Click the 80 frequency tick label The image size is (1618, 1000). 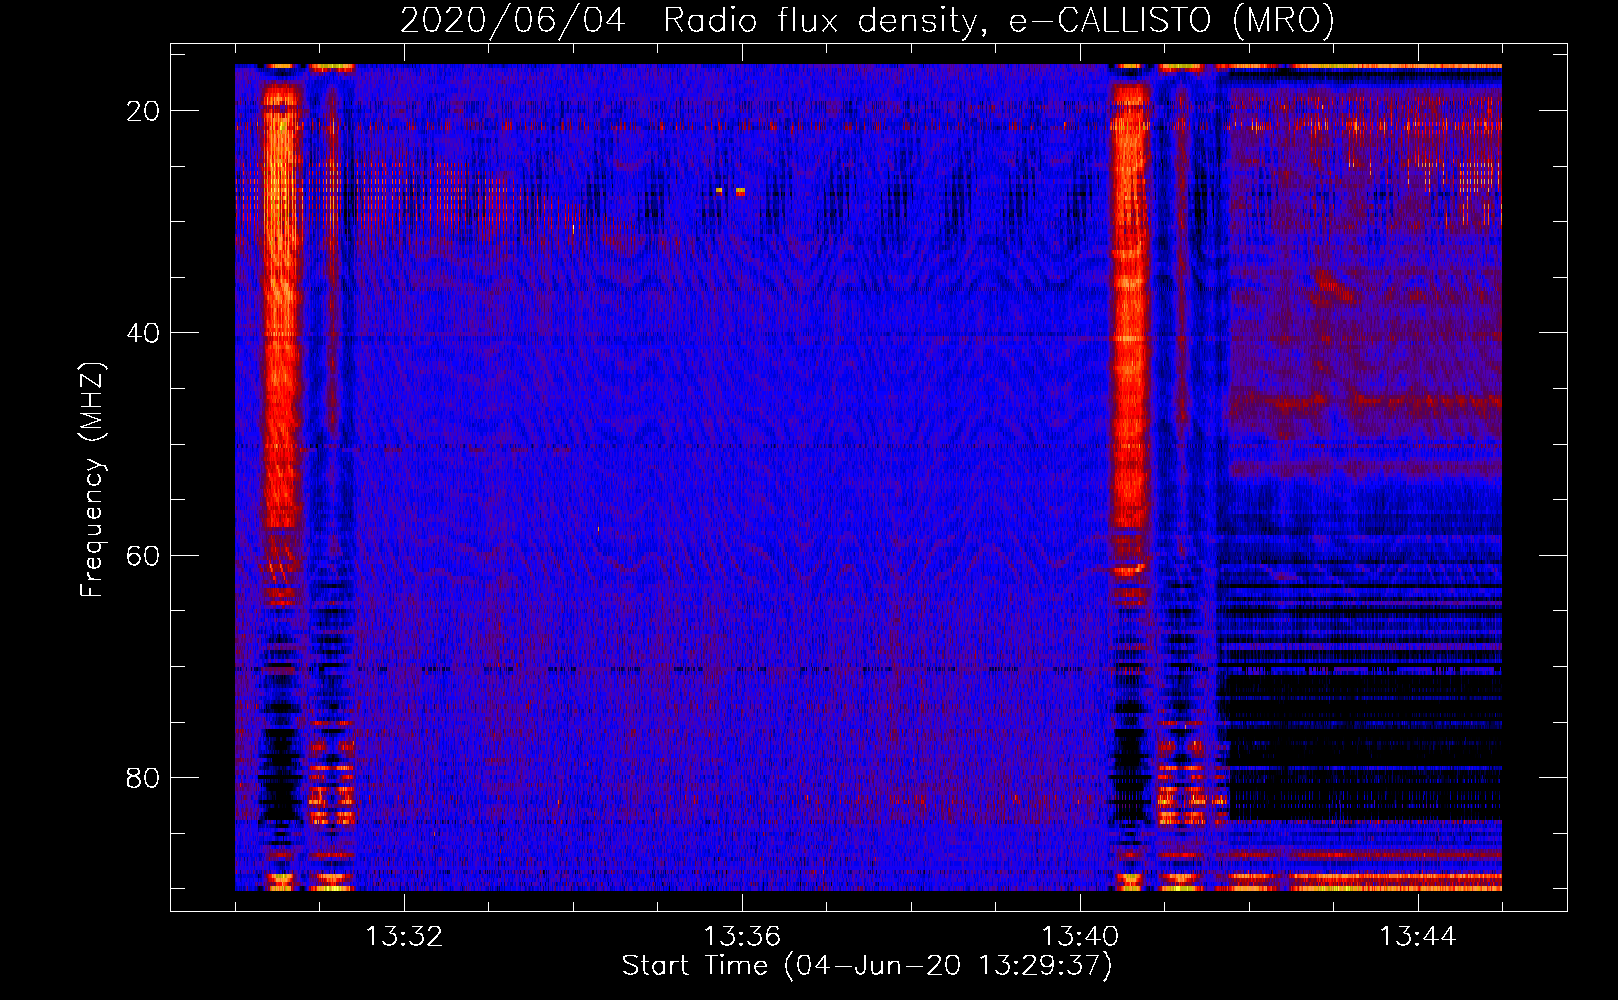144,777
